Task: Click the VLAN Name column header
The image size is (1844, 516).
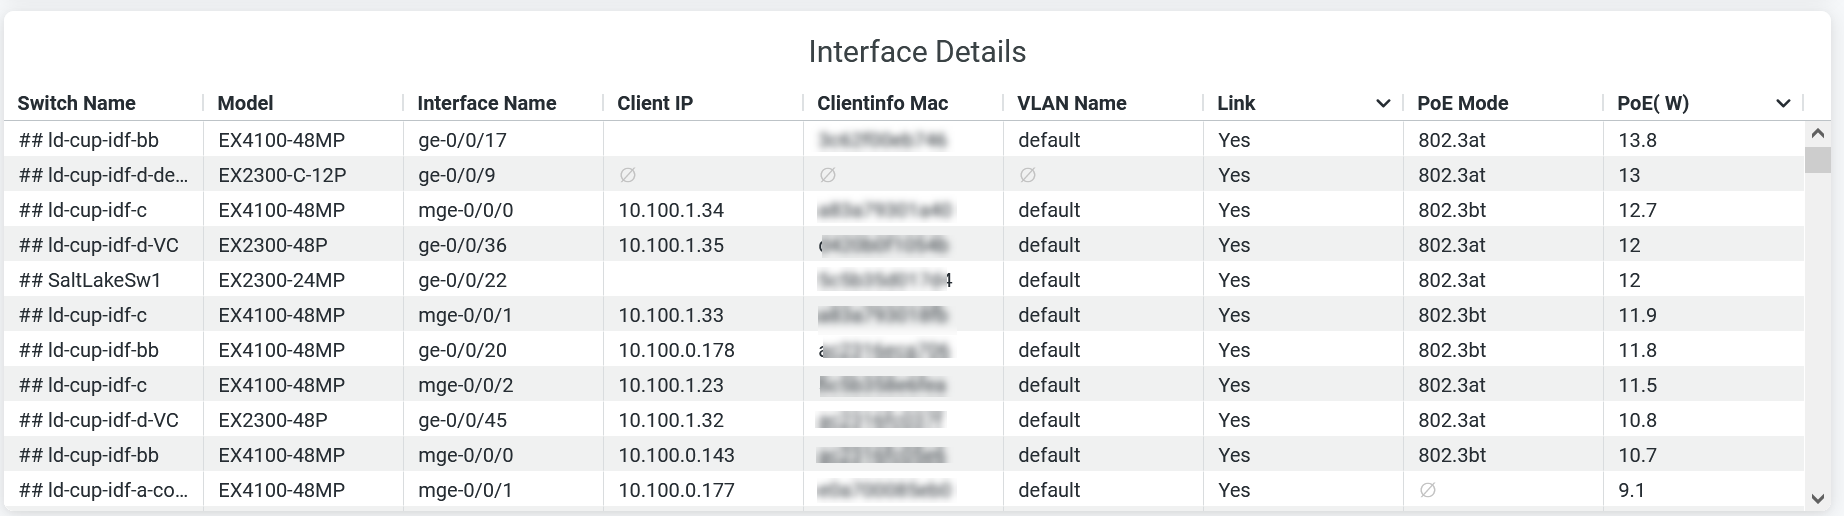Action: [1071, 103]
